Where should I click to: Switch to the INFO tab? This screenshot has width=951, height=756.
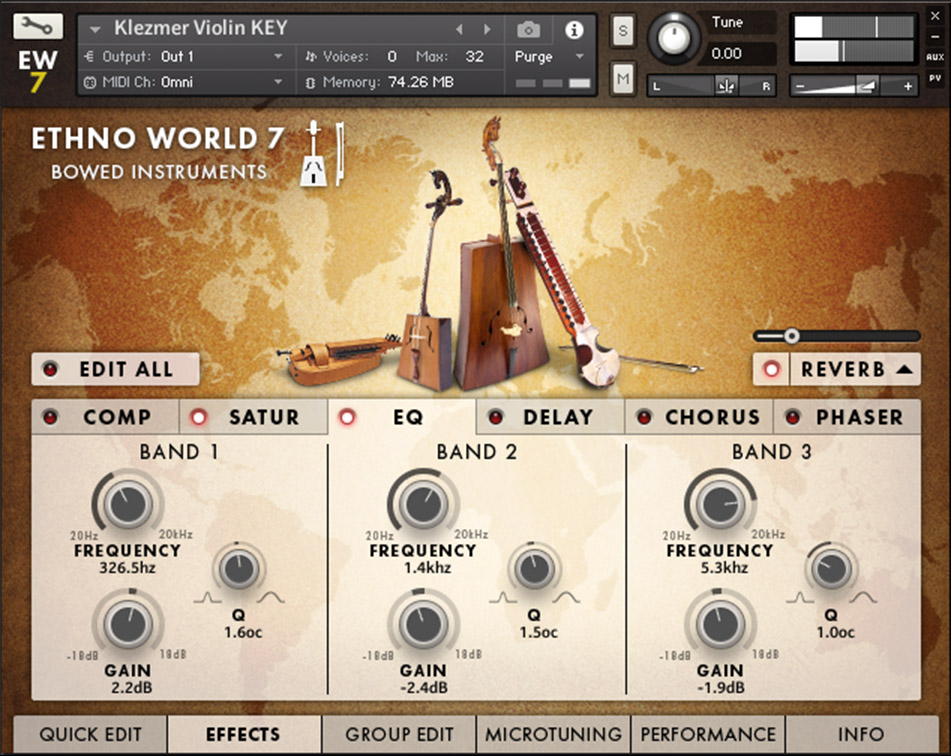(861, 734)
